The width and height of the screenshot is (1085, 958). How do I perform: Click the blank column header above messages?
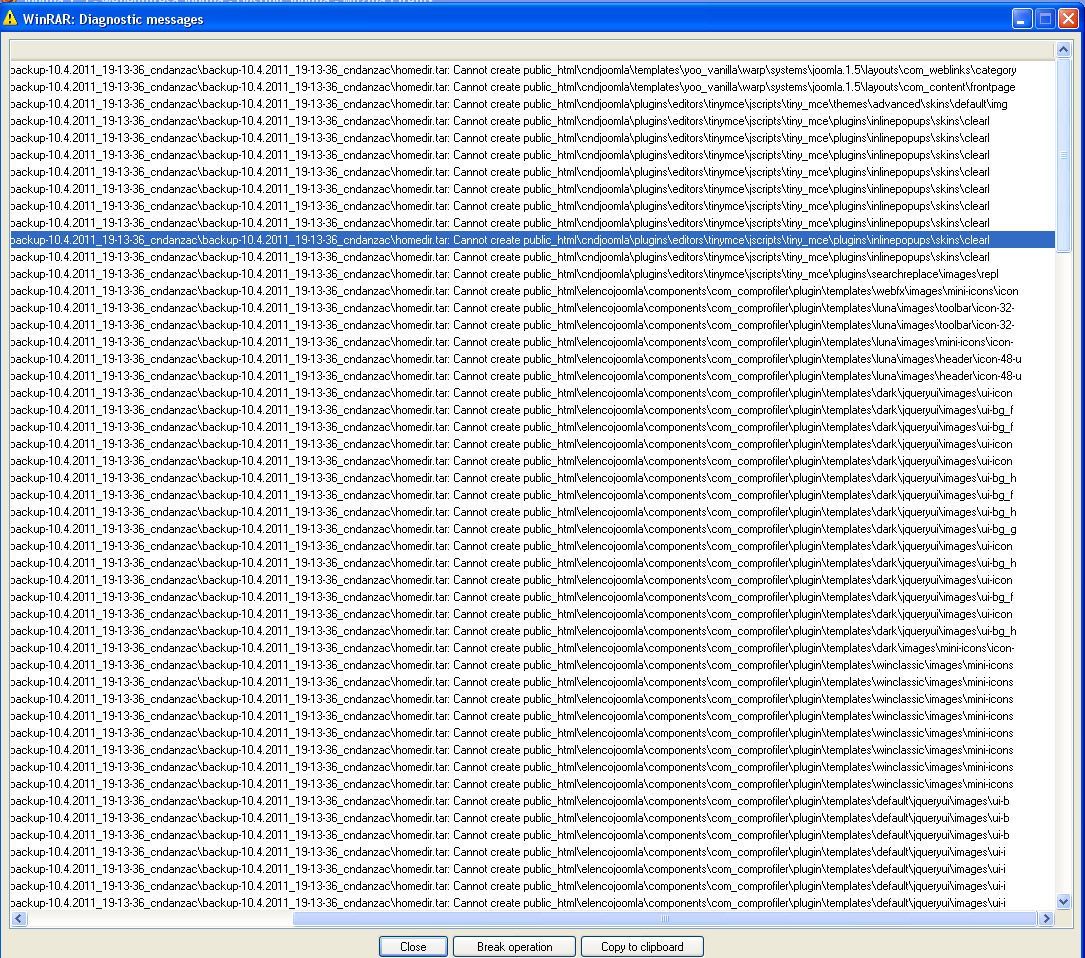point(532,50)
